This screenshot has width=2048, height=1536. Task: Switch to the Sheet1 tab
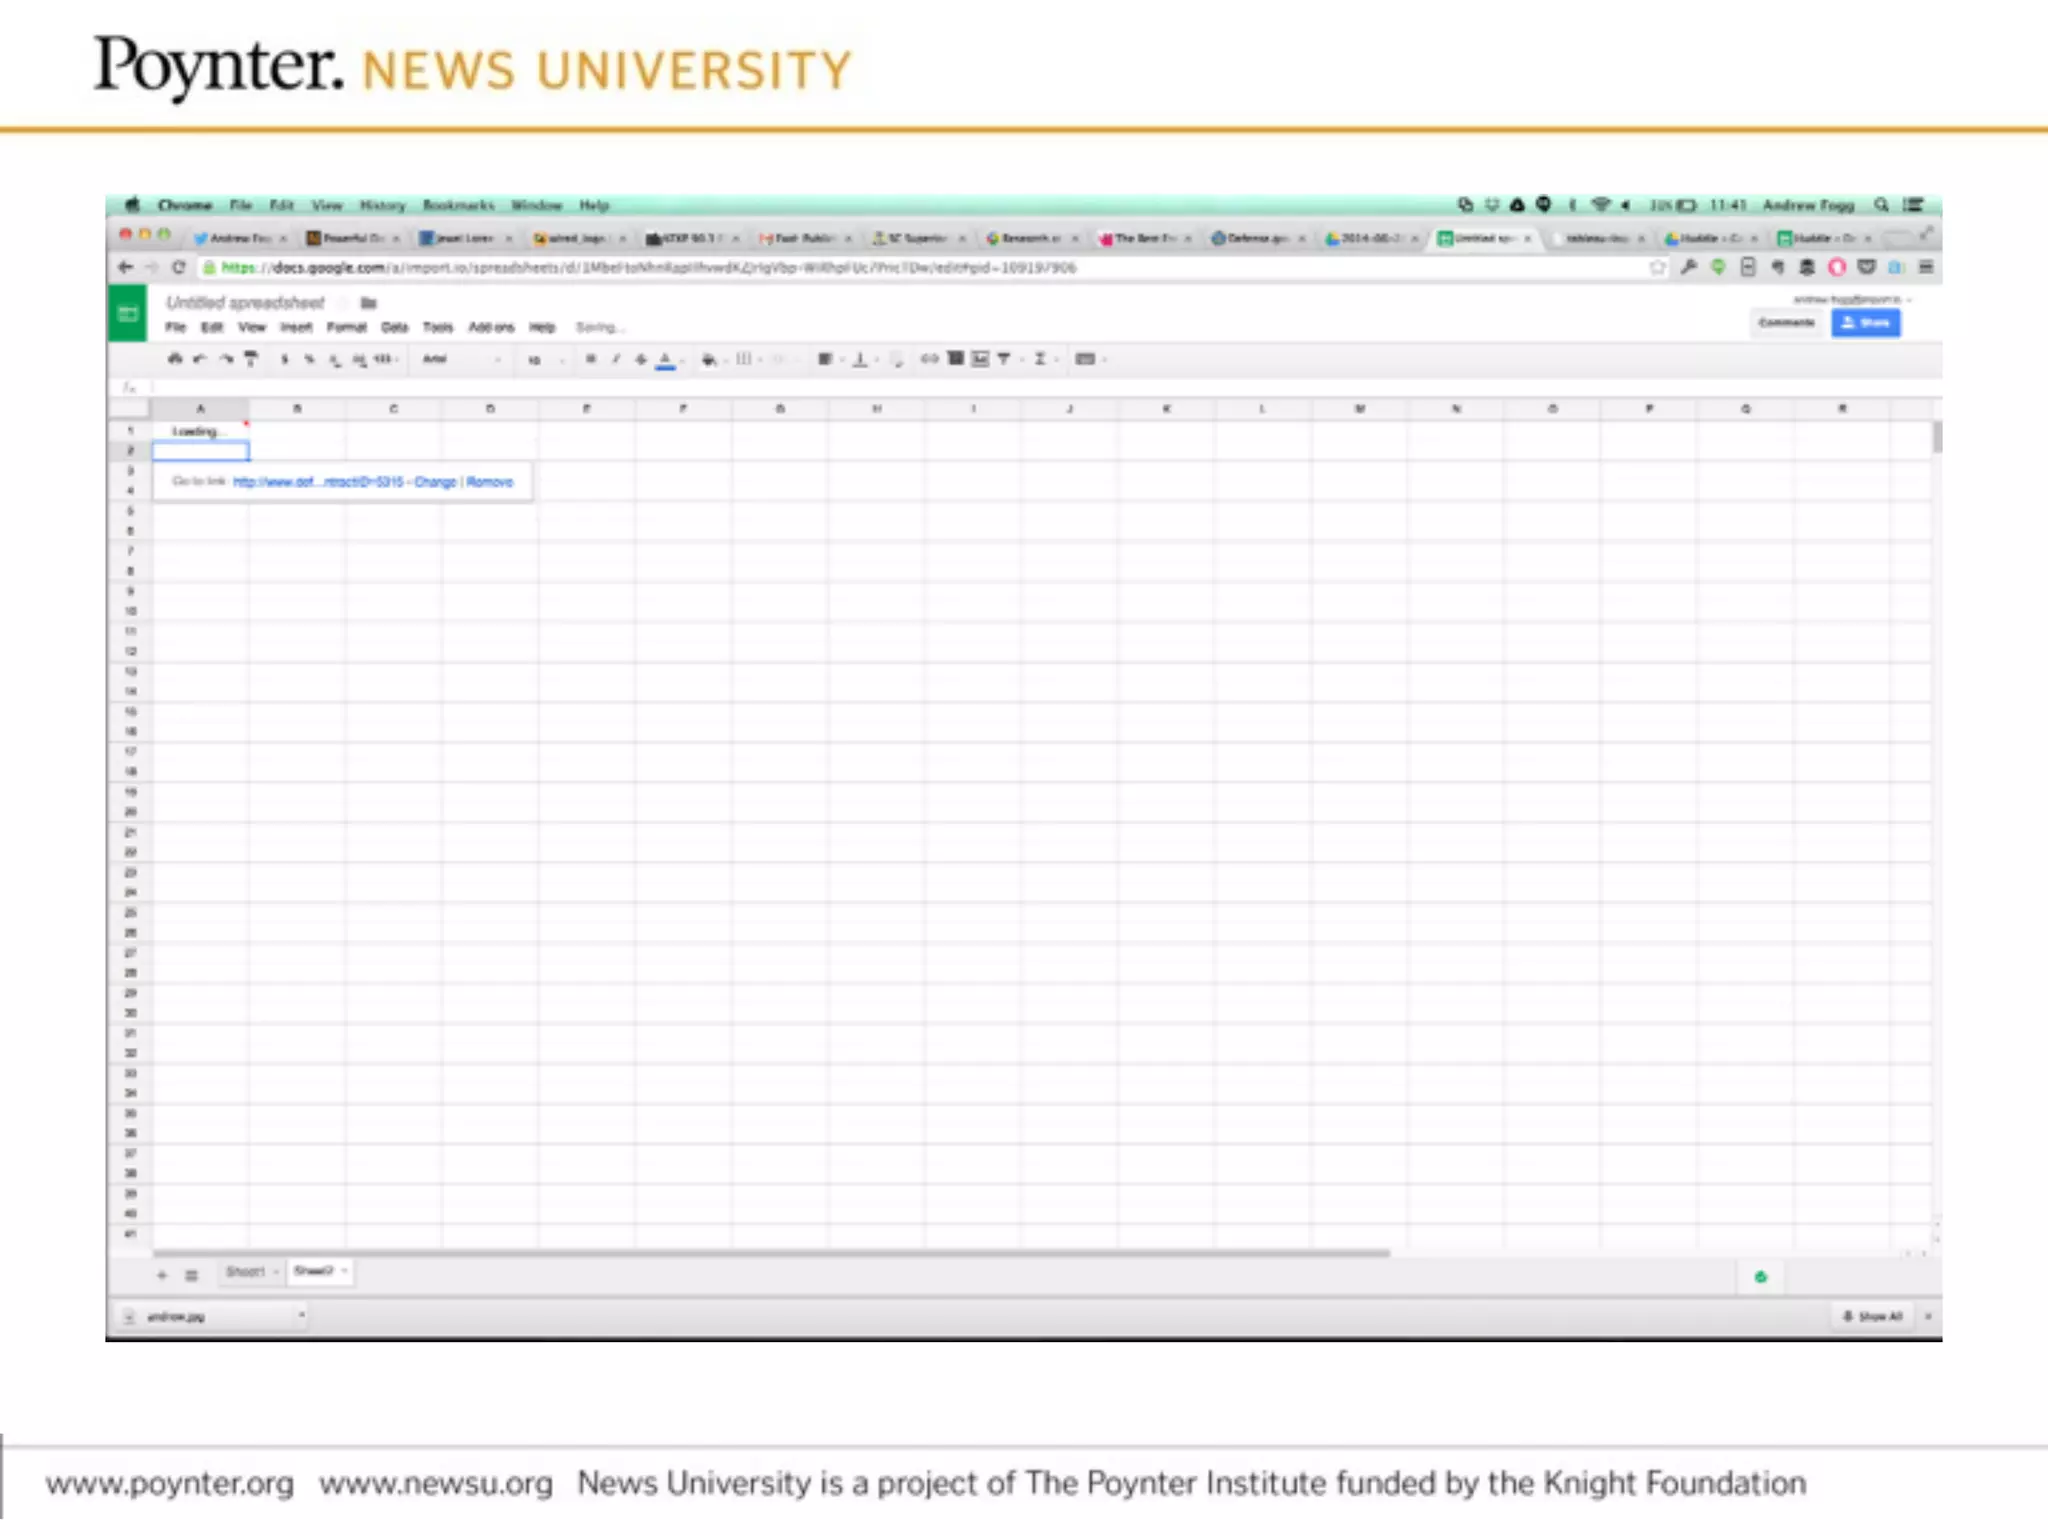click(246, 1272)
